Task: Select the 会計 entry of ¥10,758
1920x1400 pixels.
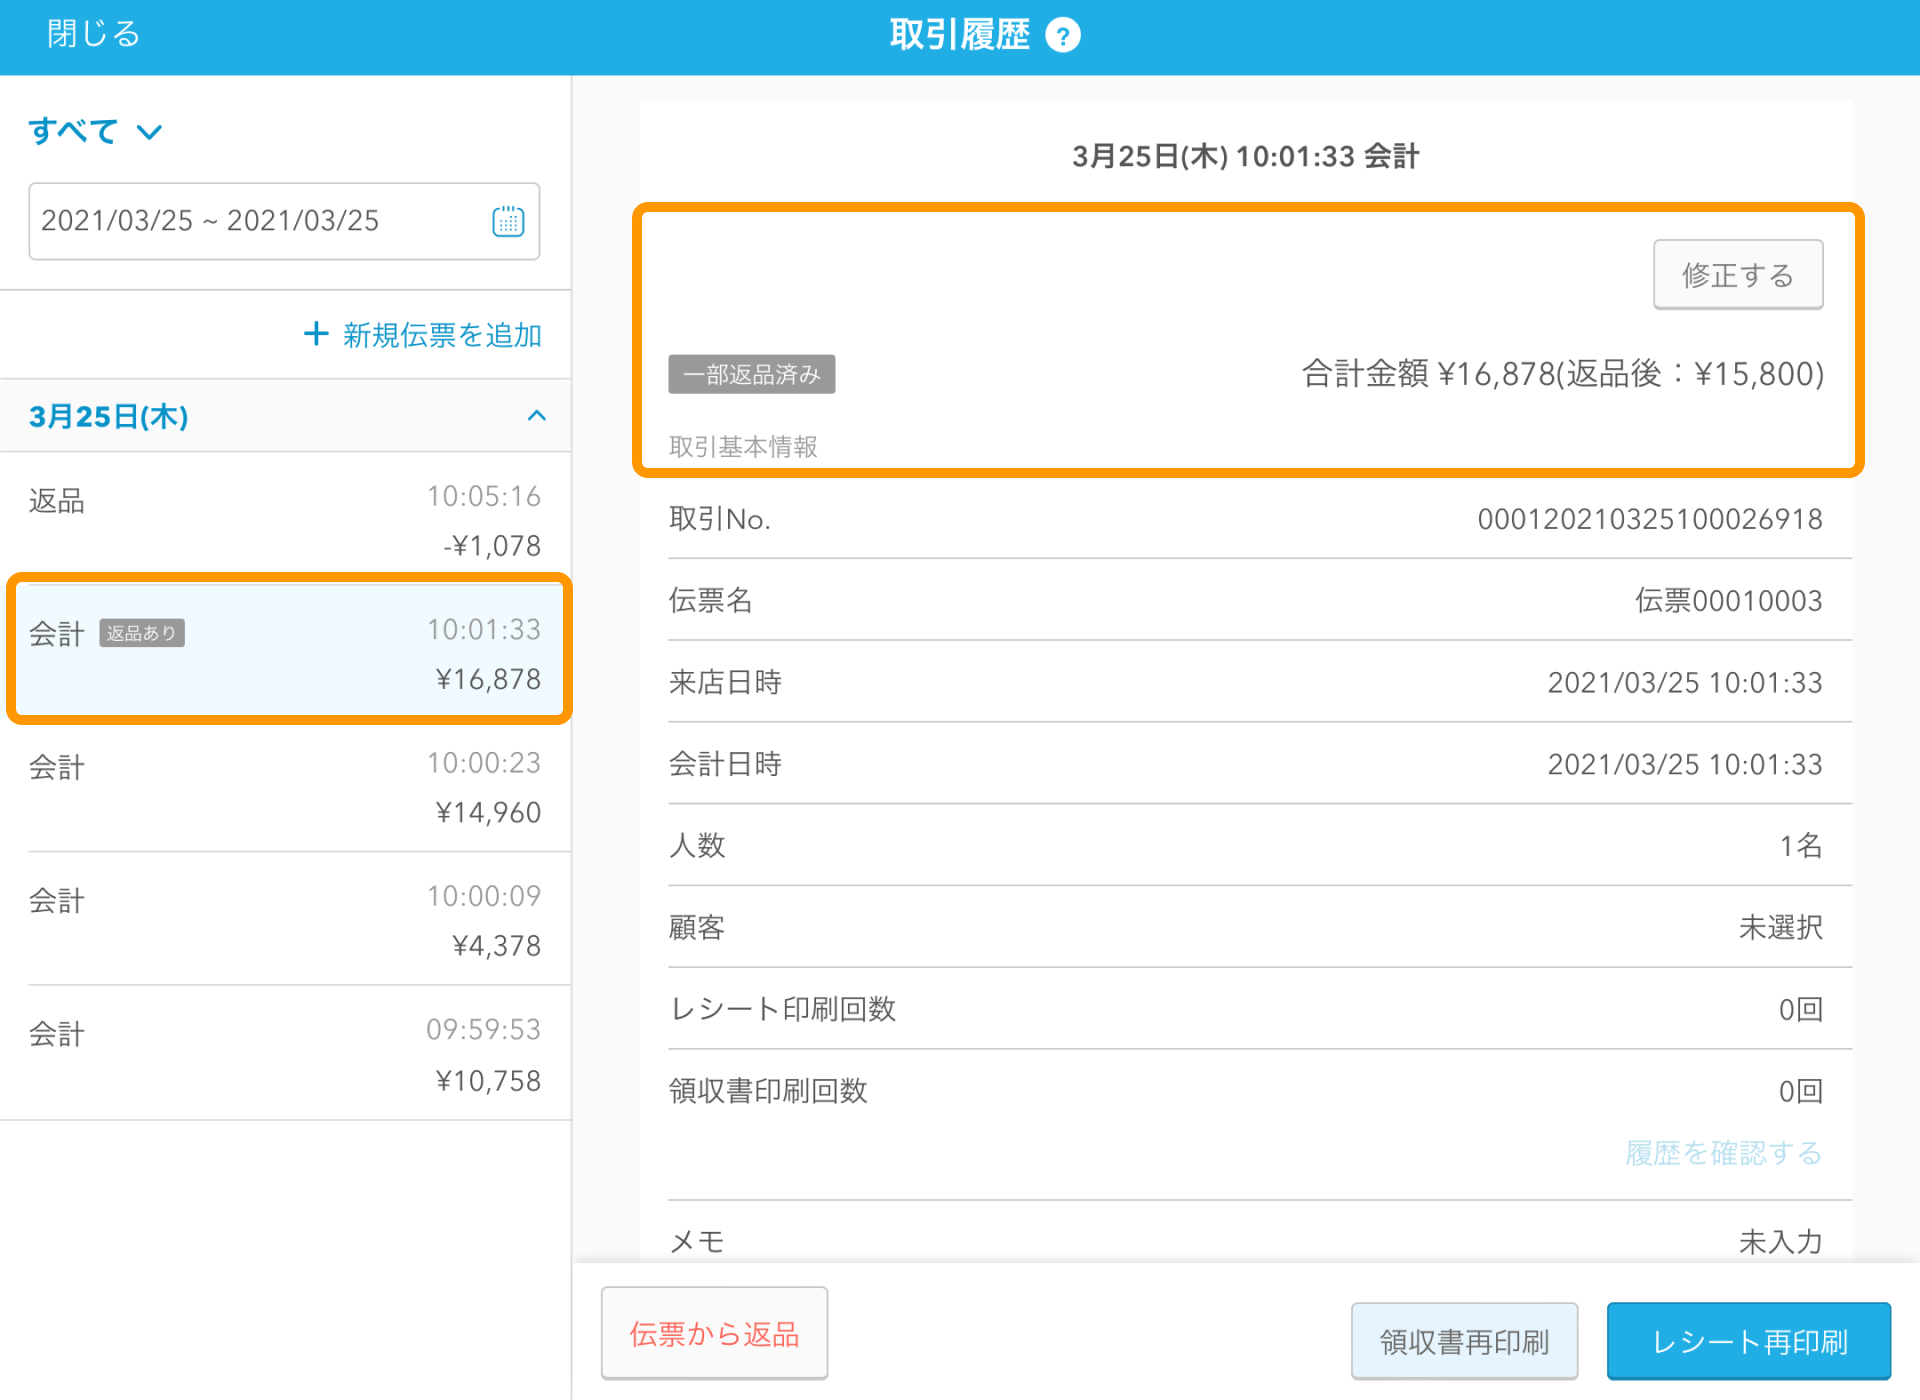Action: (285, 1054)
